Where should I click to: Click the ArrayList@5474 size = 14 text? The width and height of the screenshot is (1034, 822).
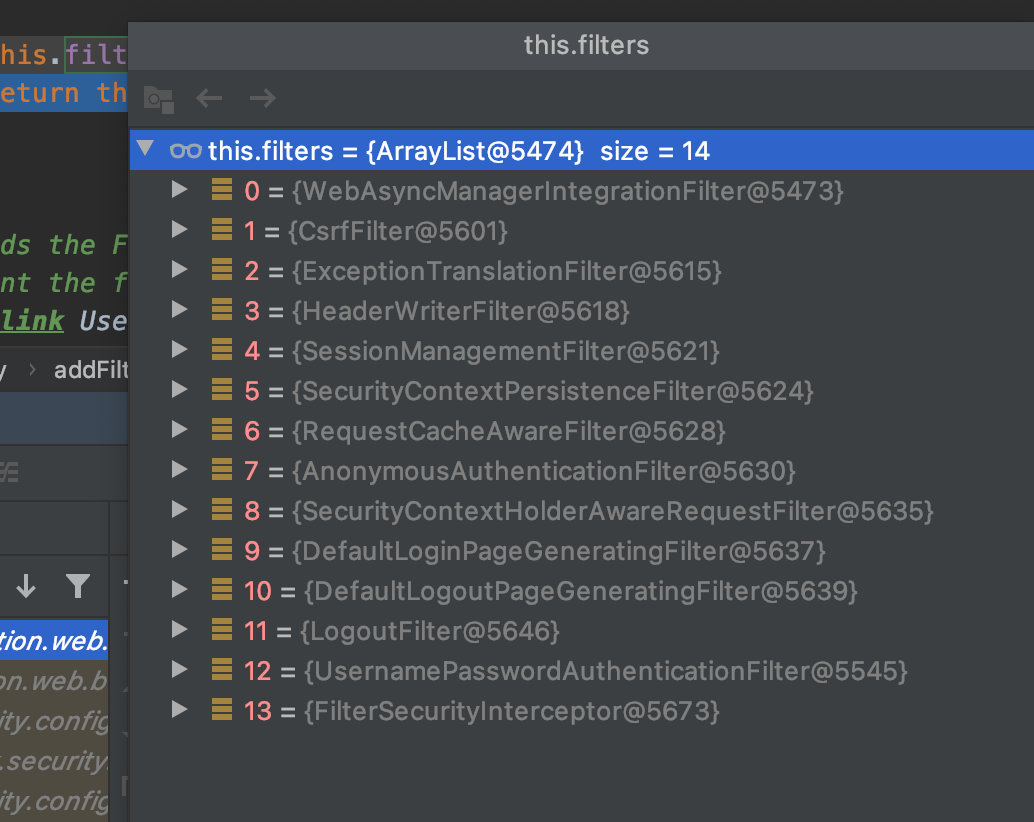[538, 151]
